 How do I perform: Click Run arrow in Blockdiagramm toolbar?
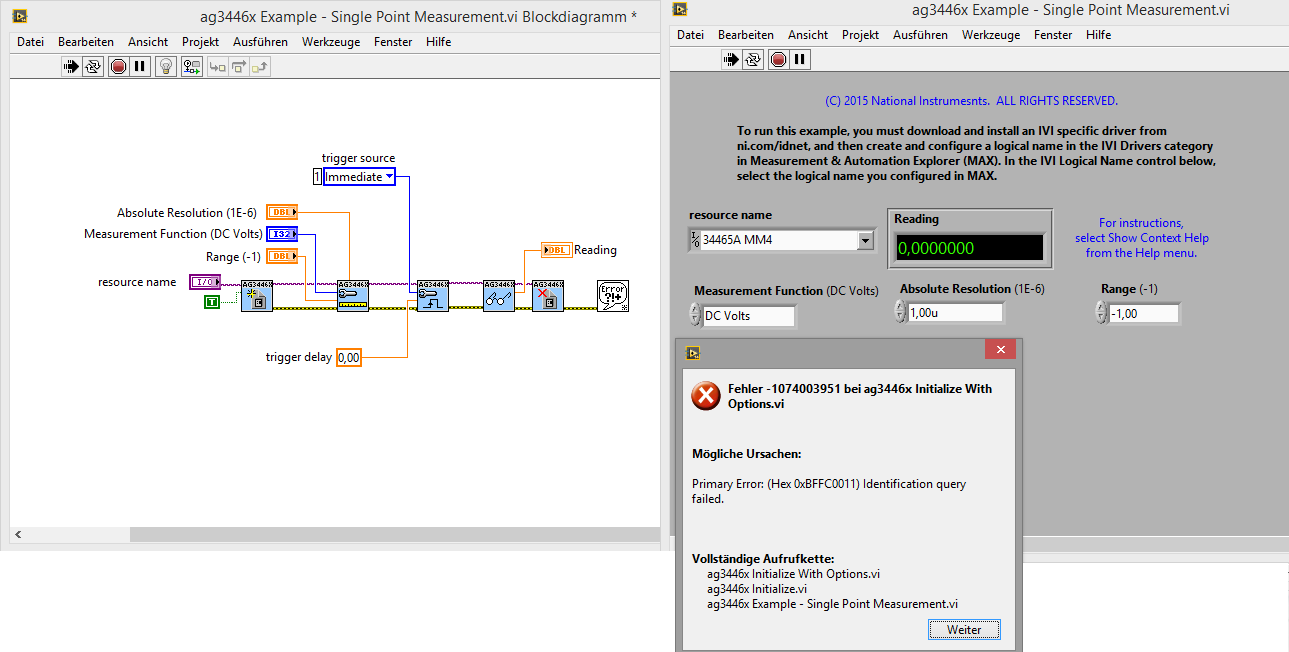tap(71, 67)
